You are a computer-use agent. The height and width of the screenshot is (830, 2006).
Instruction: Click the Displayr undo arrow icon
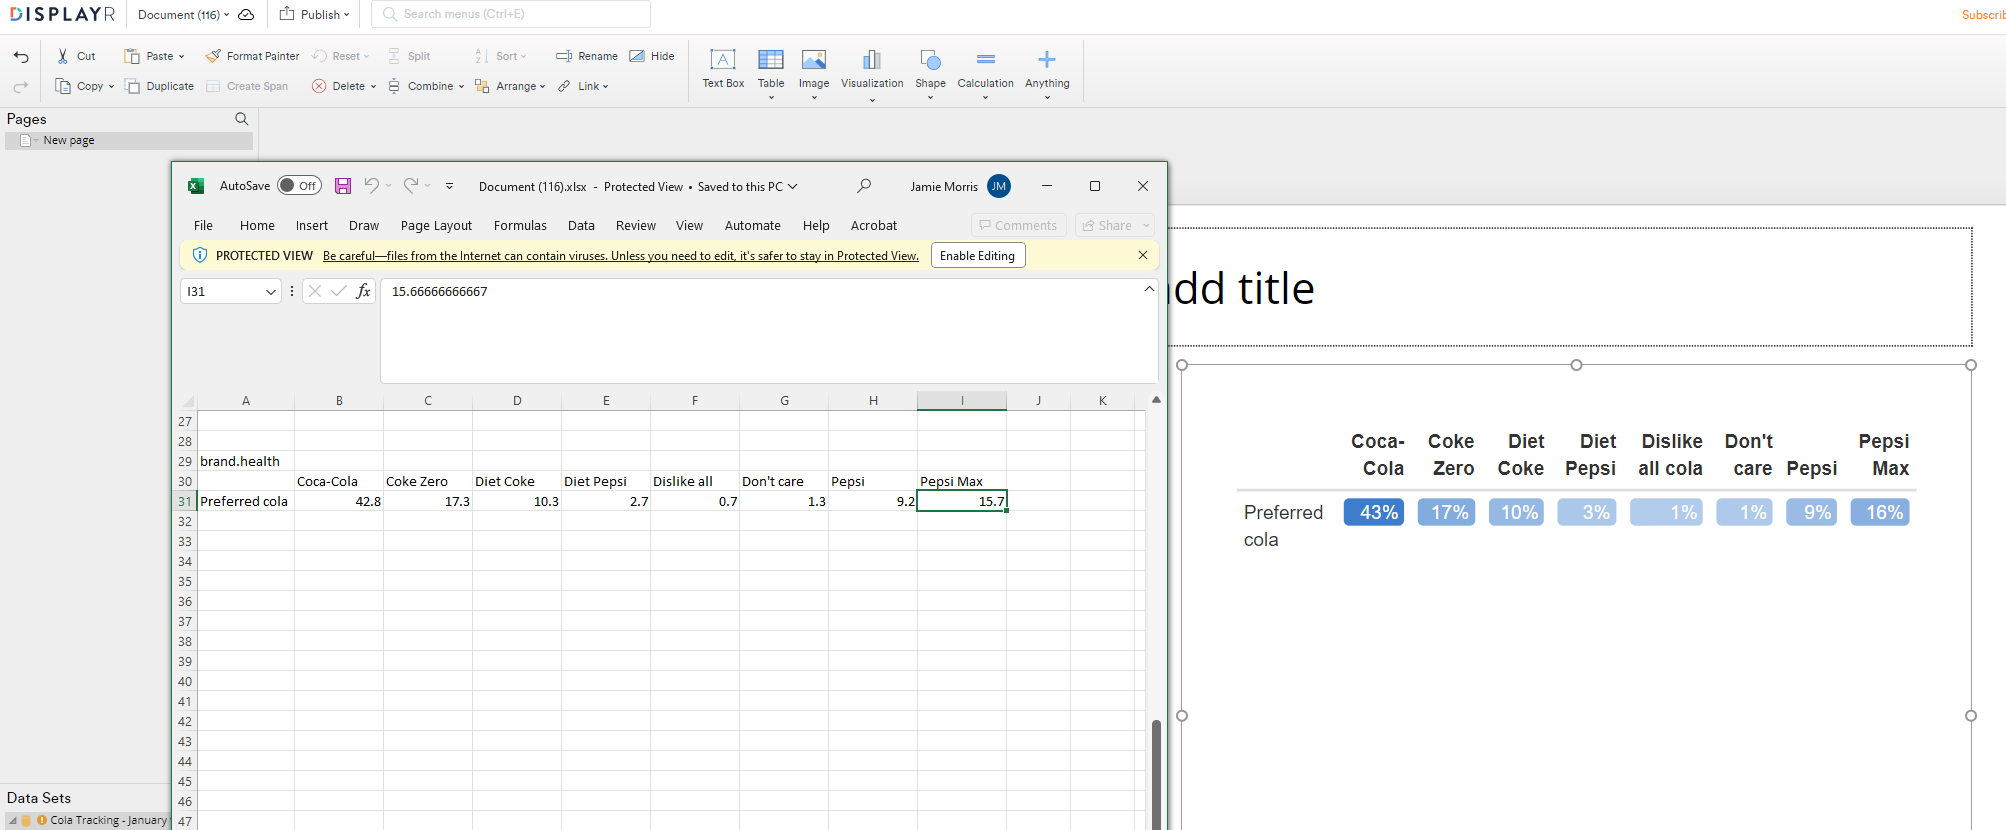click(21, 57)
